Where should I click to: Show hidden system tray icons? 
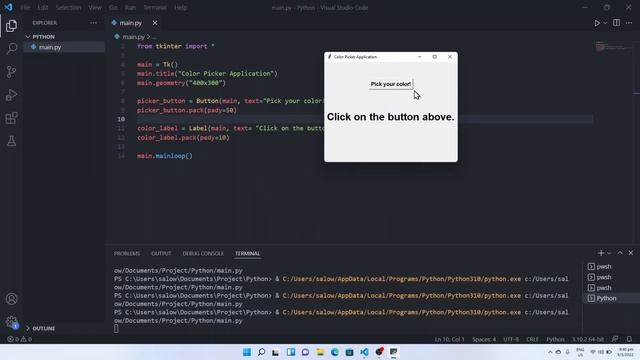550,352
